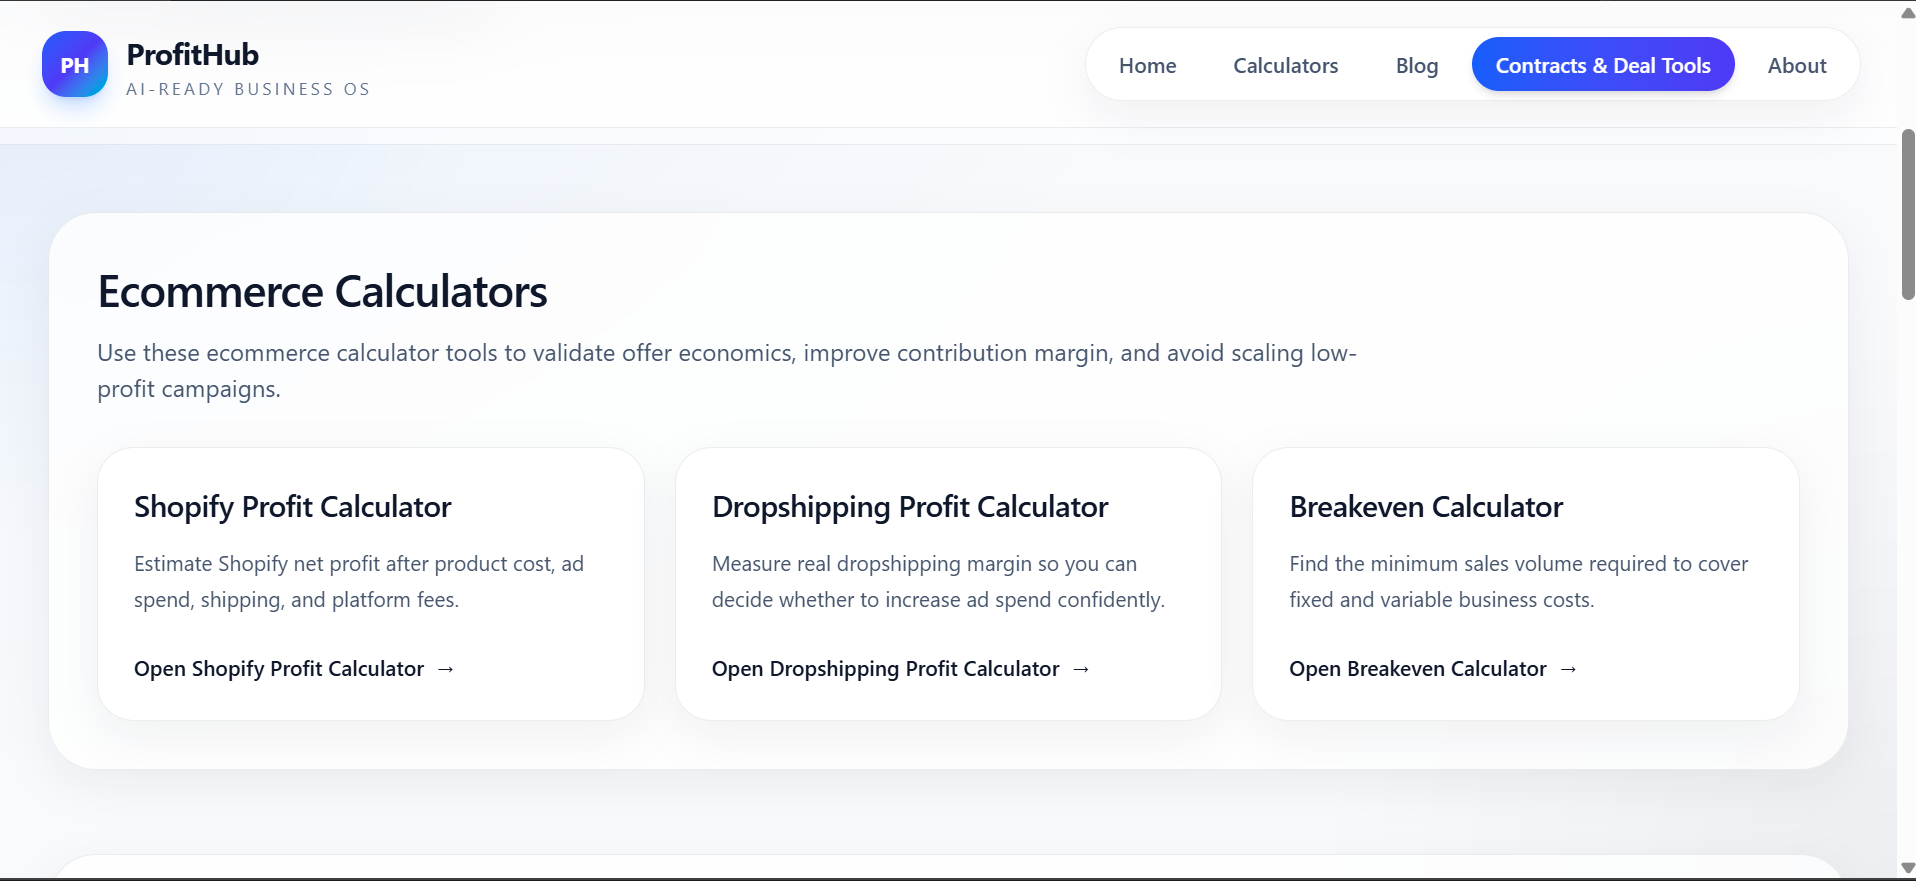Open Dropshipping Profit Calculator

(884, 668)
